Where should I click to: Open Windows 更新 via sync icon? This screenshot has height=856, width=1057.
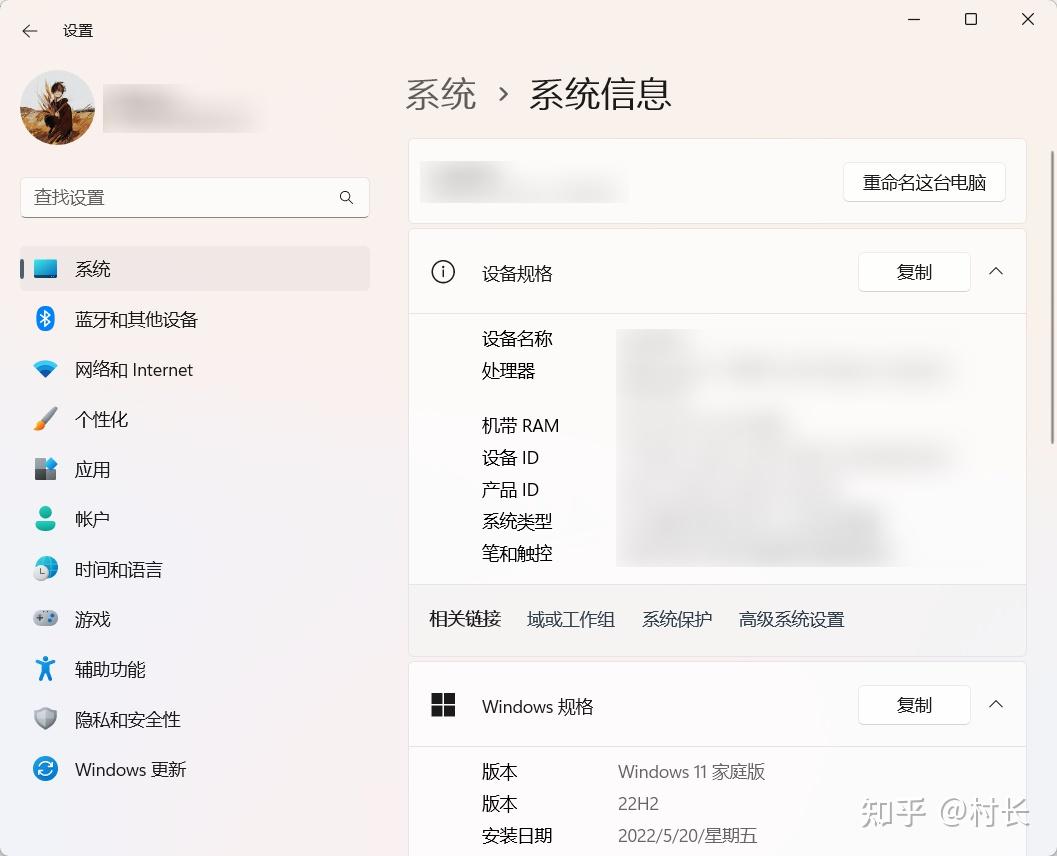pos(45,769)
